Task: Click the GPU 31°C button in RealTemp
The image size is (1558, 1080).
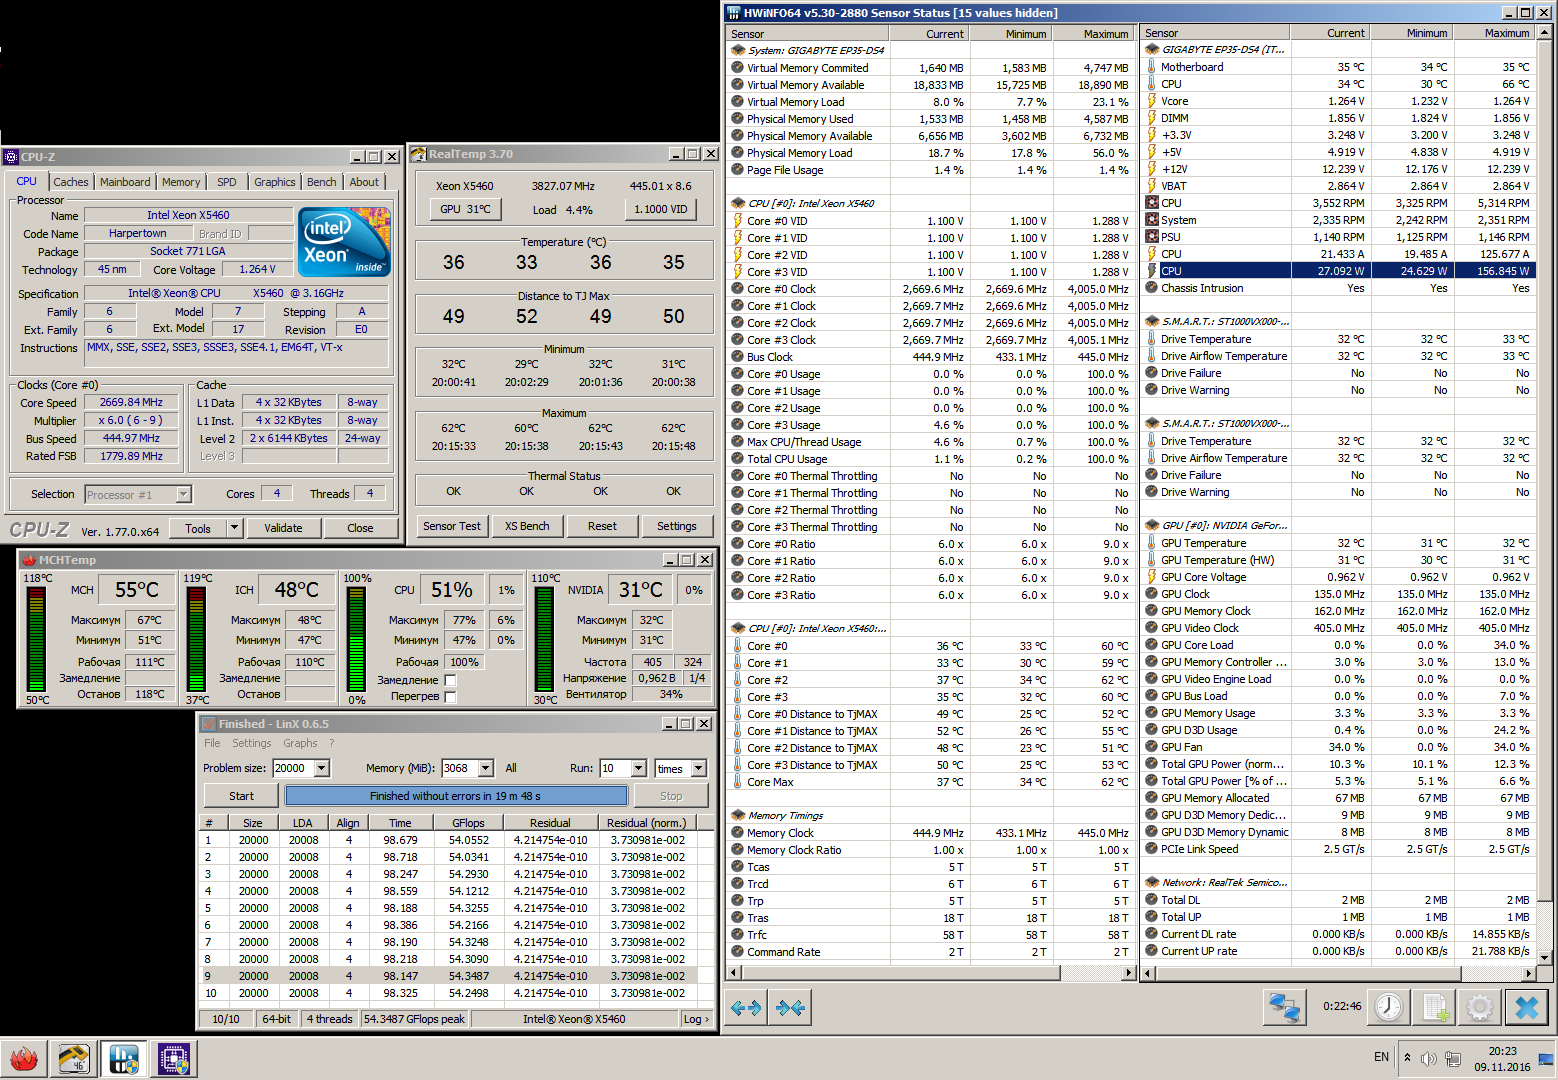Action: point(465,209)
